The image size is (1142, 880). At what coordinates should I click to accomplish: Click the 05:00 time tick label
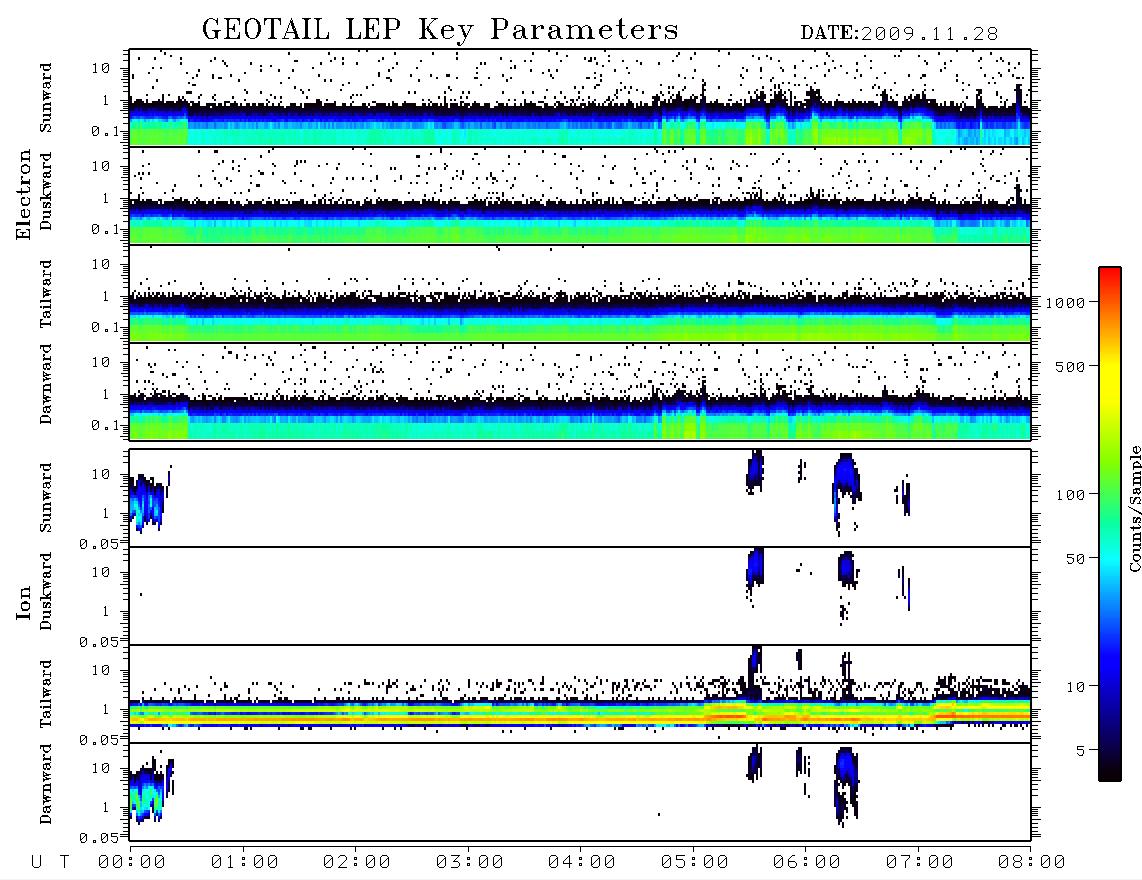tap(695, 863)
